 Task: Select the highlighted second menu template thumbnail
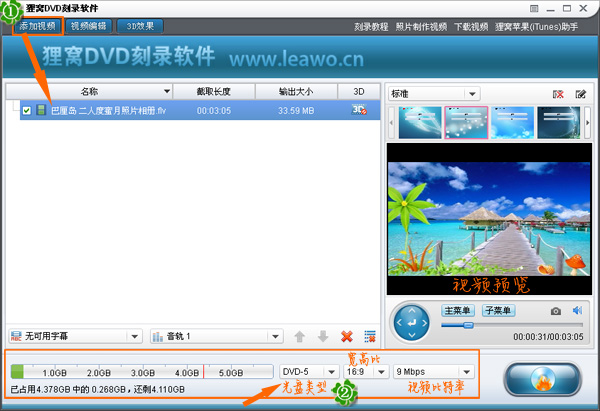466,122
